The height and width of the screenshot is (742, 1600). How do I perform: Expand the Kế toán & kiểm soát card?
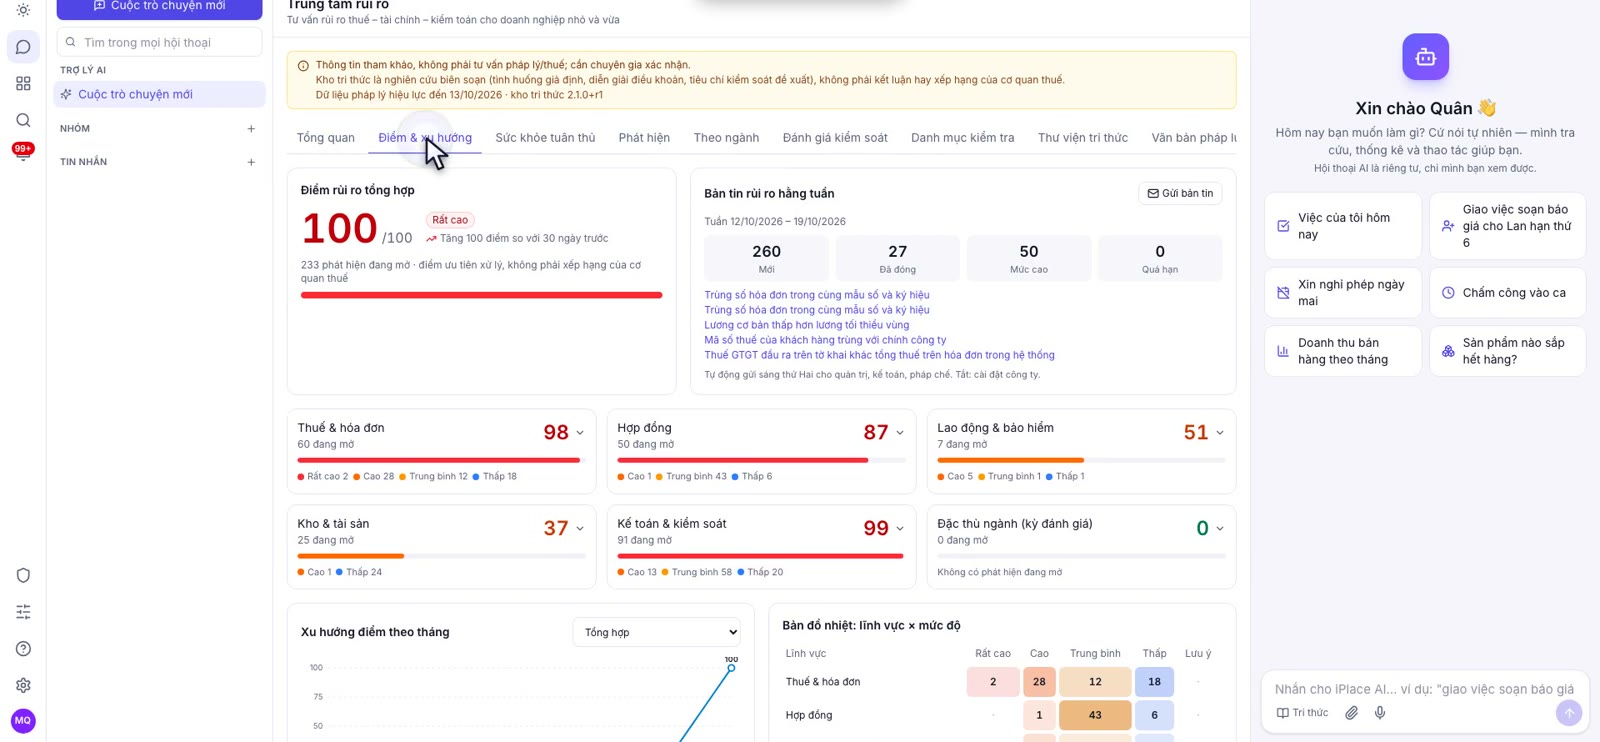click(899, 529)
